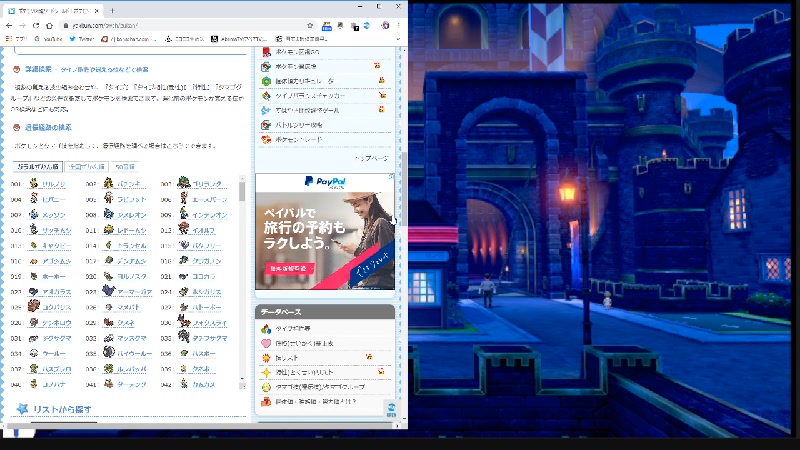Click the profile avatar in the toolbar
Viewport: 800px width, 450px height.
coord(385,25)
